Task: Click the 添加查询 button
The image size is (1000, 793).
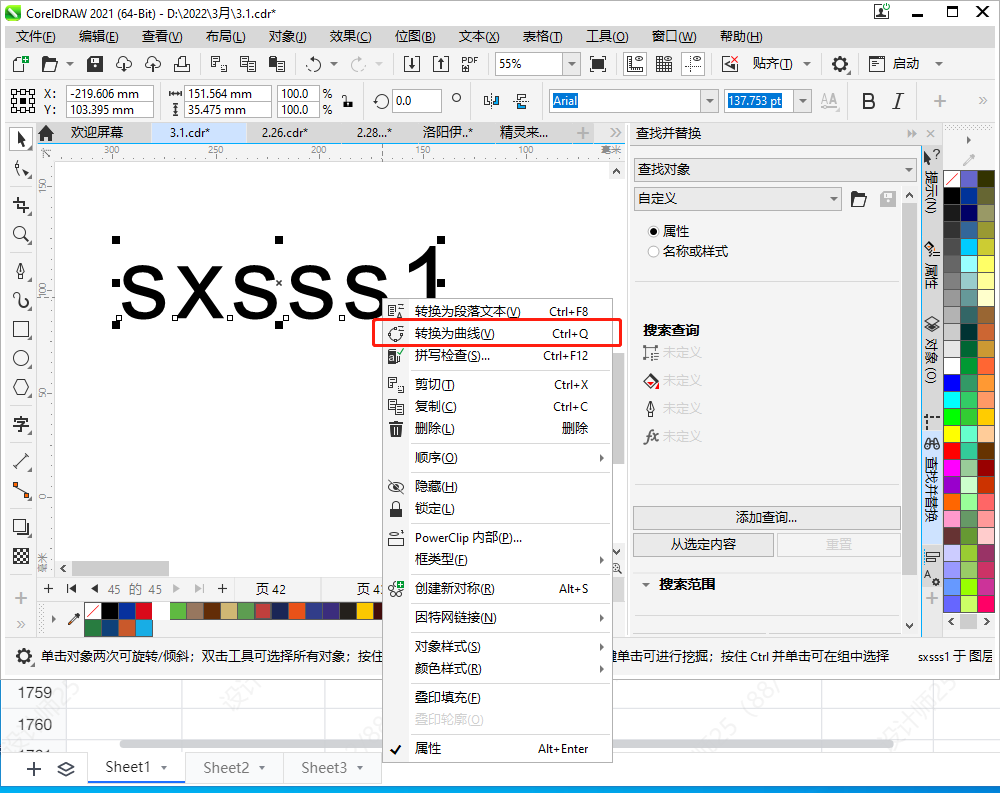Action: point(766,517)
